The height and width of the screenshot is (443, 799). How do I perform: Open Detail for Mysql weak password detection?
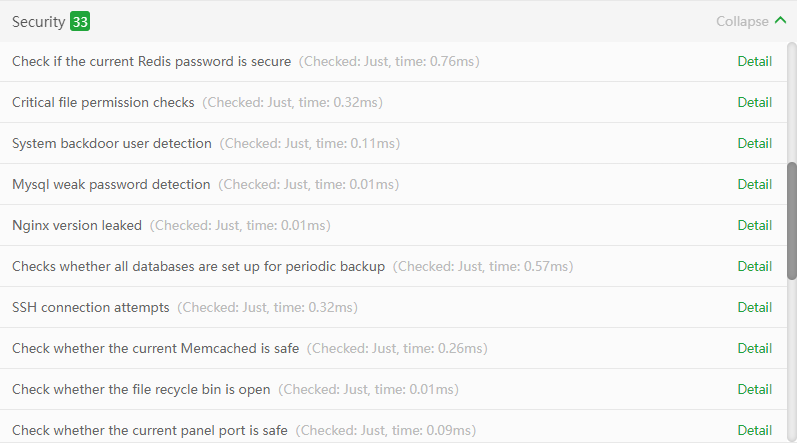tap(754, 184)
